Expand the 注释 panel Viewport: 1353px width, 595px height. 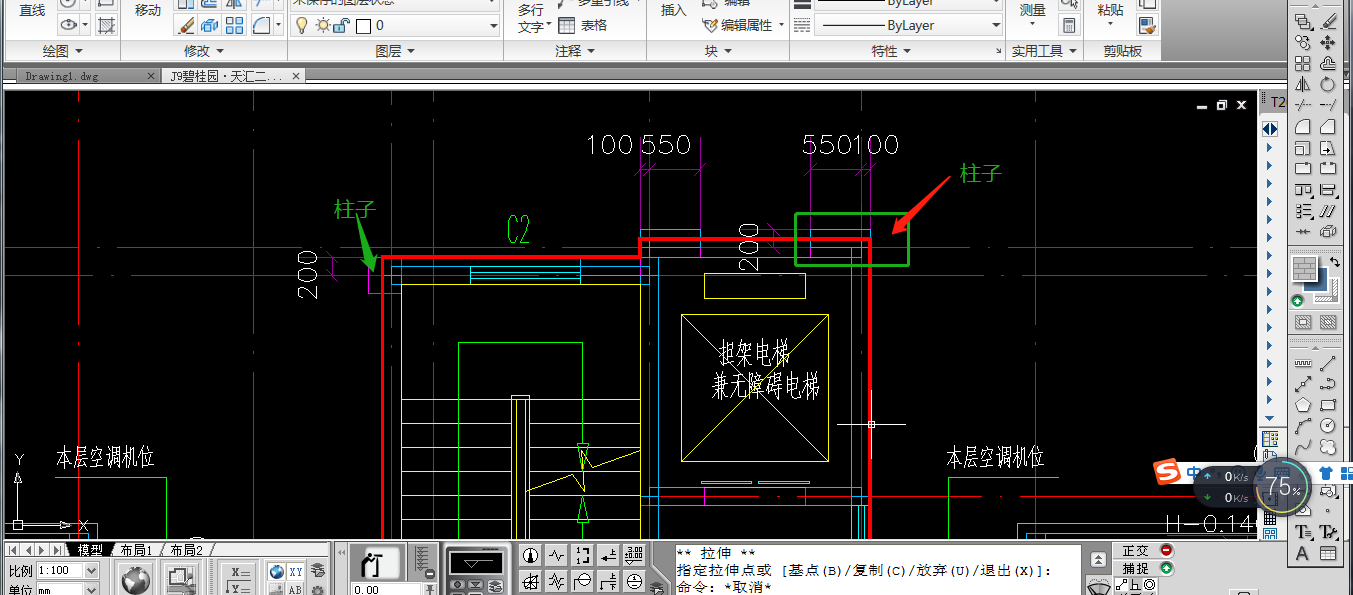pos(574,51)
